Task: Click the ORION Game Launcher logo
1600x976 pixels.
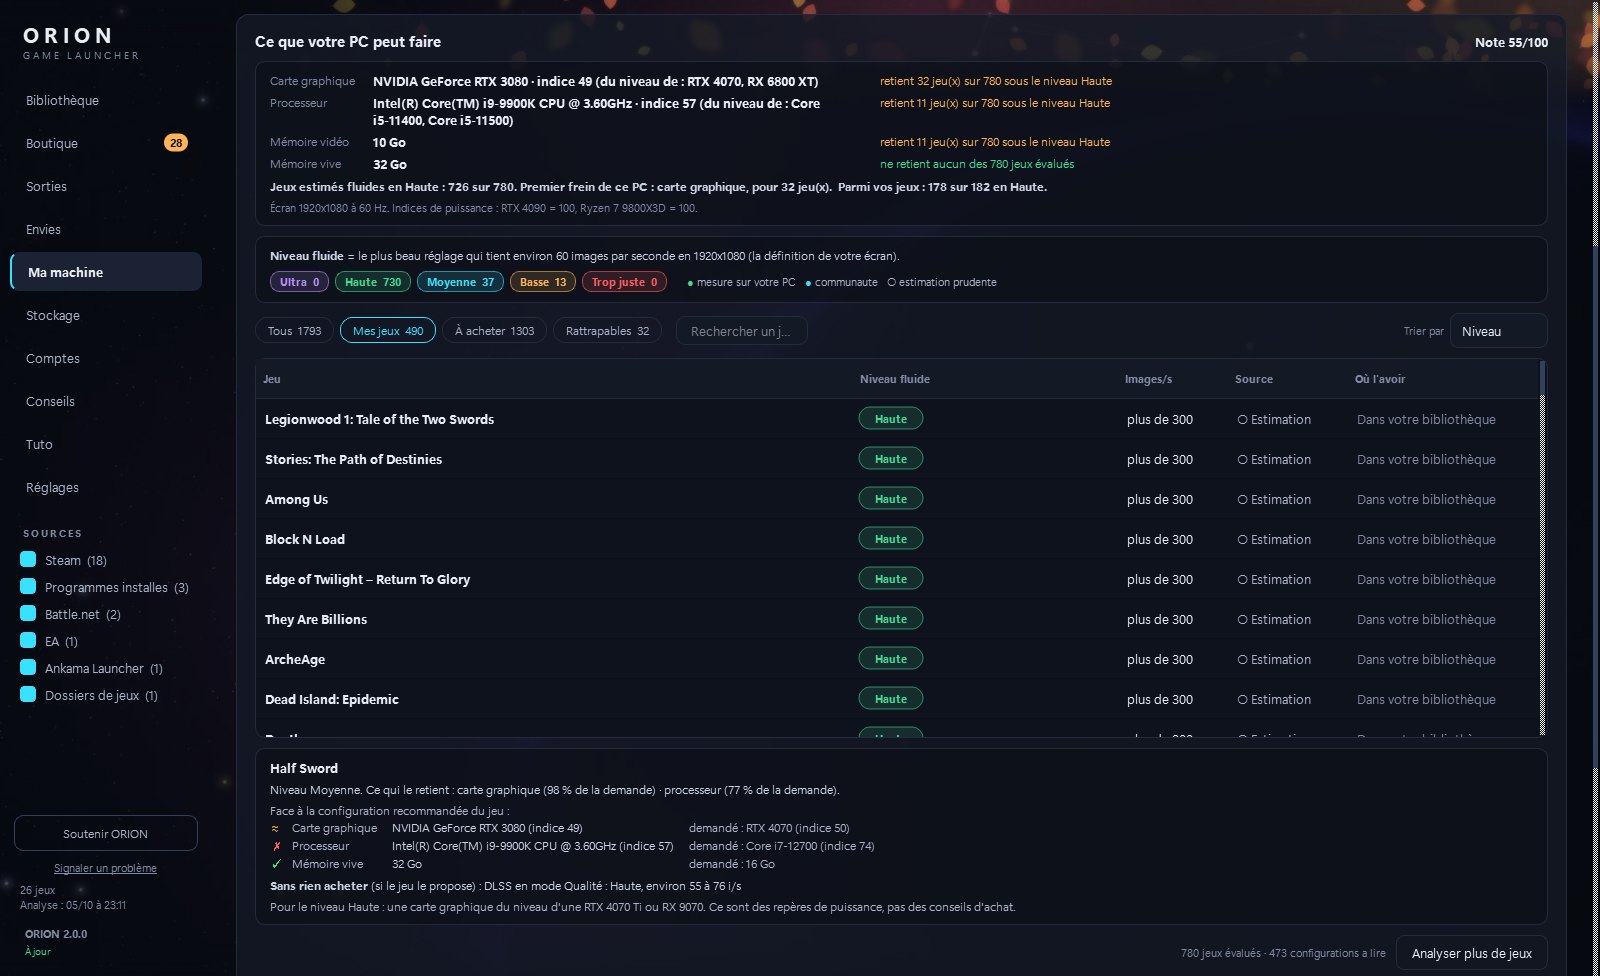Action: (x=81, y=42)
